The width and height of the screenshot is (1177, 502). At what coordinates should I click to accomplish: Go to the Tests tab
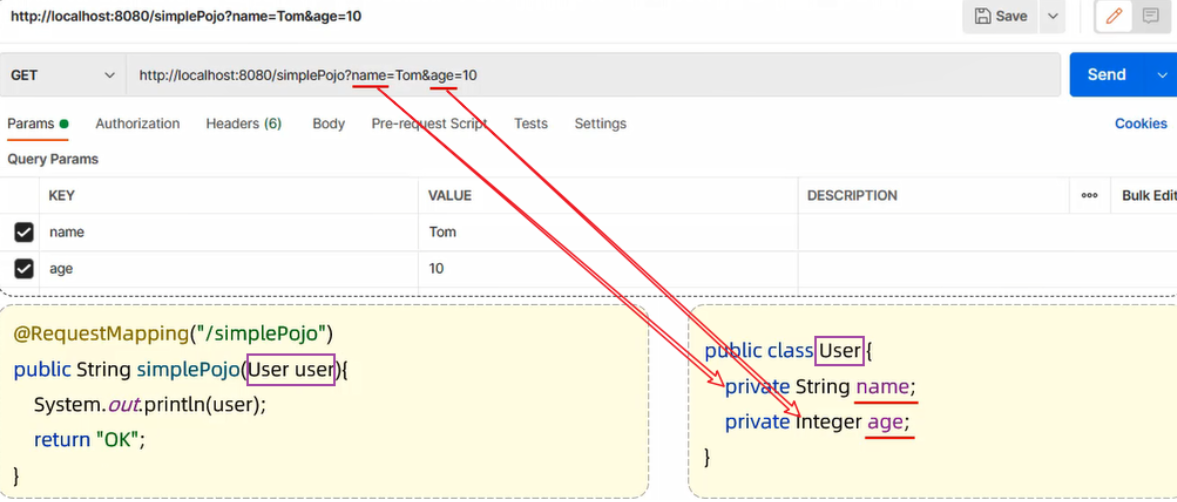[531, 124]
